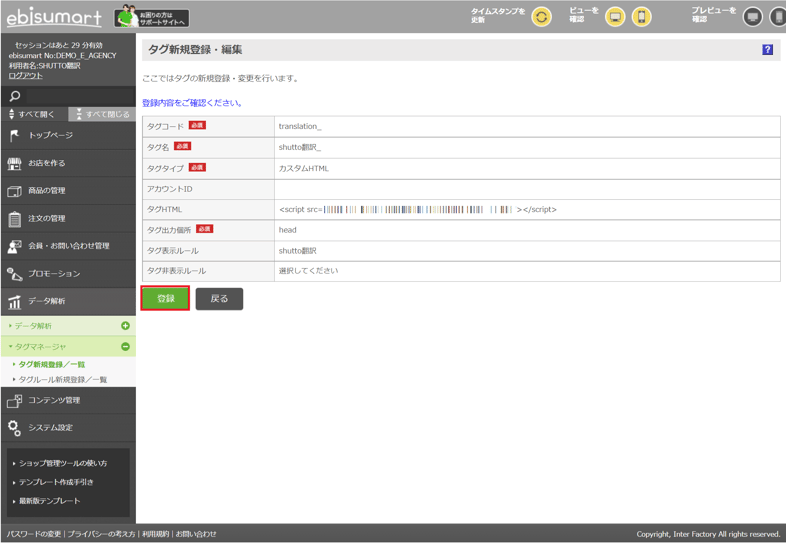This screenshot has width=786, height=544.
Task: Click パスワードの変更 footer link
Action: (34, 534)
